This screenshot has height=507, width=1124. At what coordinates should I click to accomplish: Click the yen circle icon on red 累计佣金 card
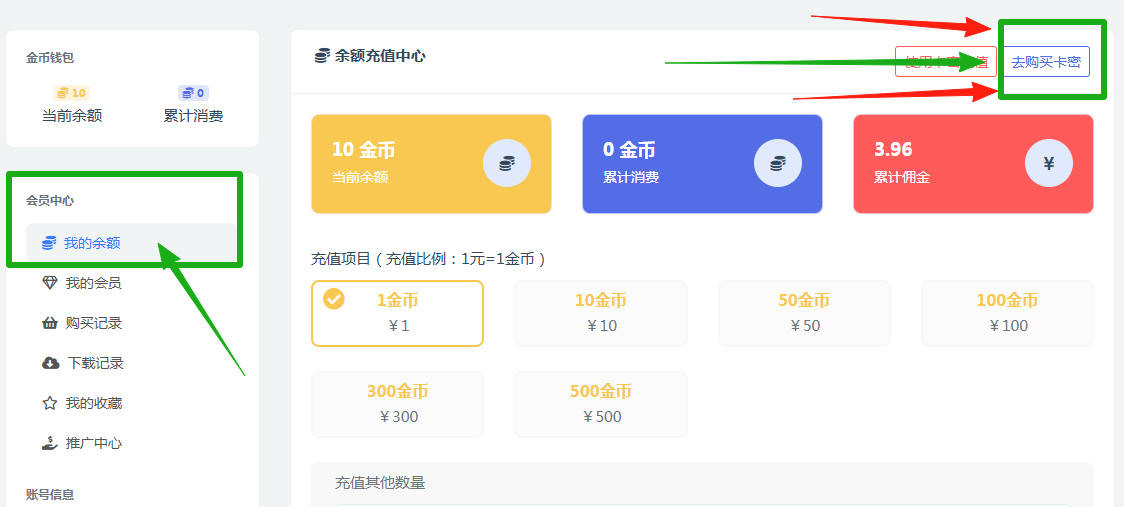tap(1049, 164)
